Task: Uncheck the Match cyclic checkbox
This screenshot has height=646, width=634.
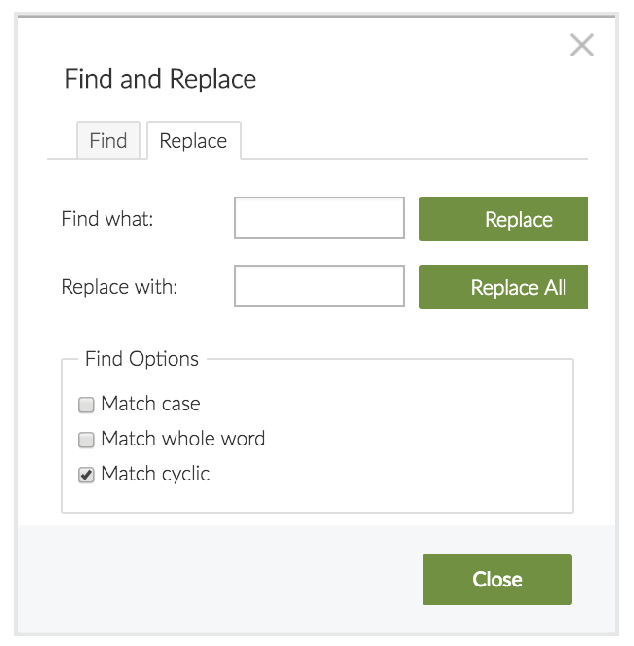Action: pos(86,474)
